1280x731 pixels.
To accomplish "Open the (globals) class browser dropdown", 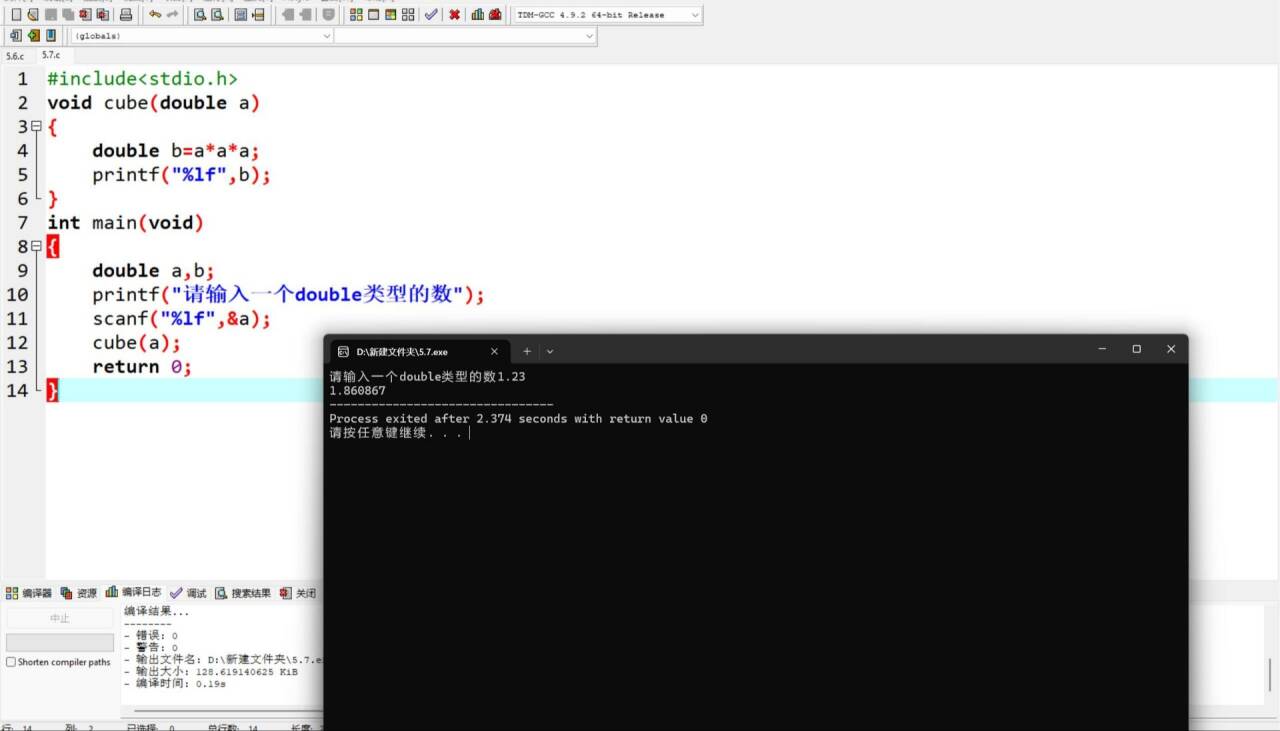I will pyautogui.click(x=325, y=35).
